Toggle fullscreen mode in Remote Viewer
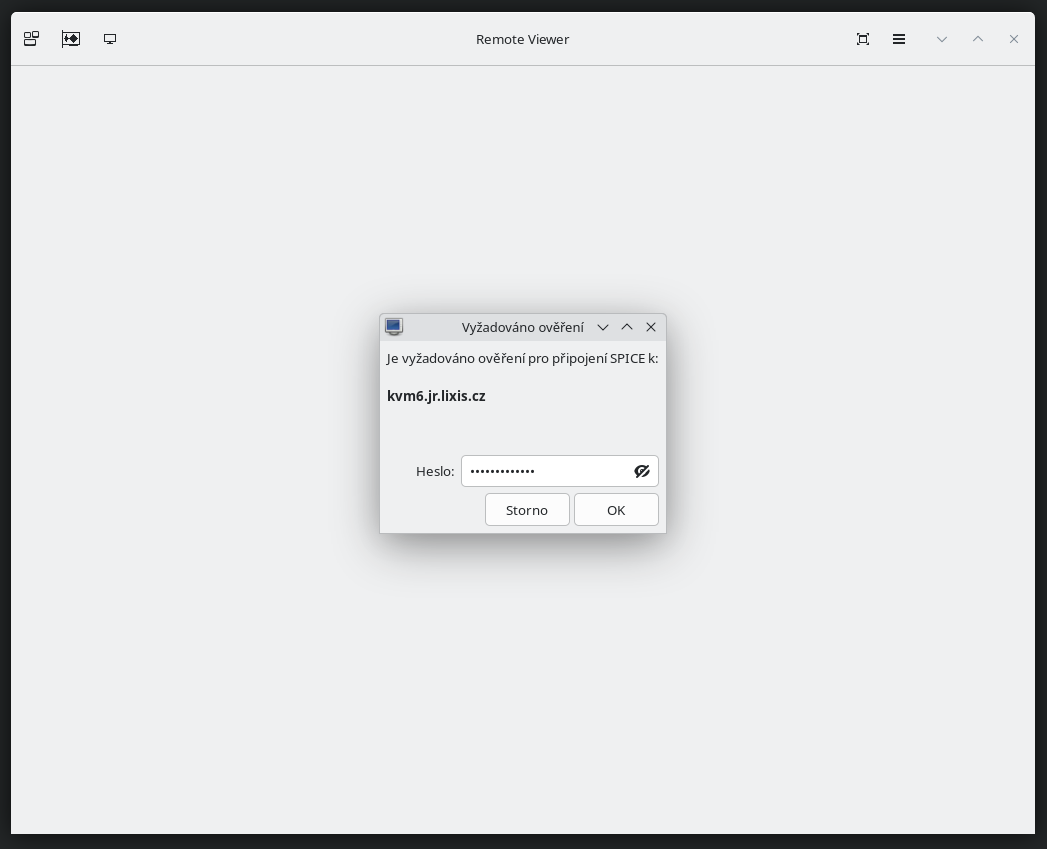1047x849 pixels. 863,39
